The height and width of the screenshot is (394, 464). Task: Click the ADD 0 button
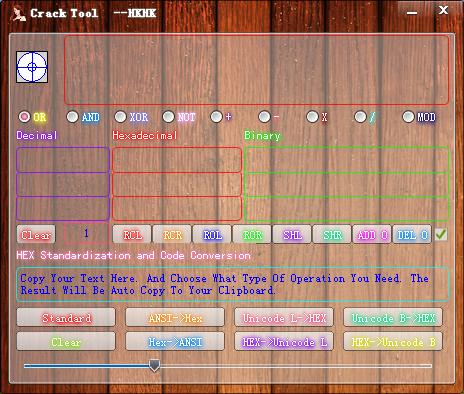click(372, 235)
